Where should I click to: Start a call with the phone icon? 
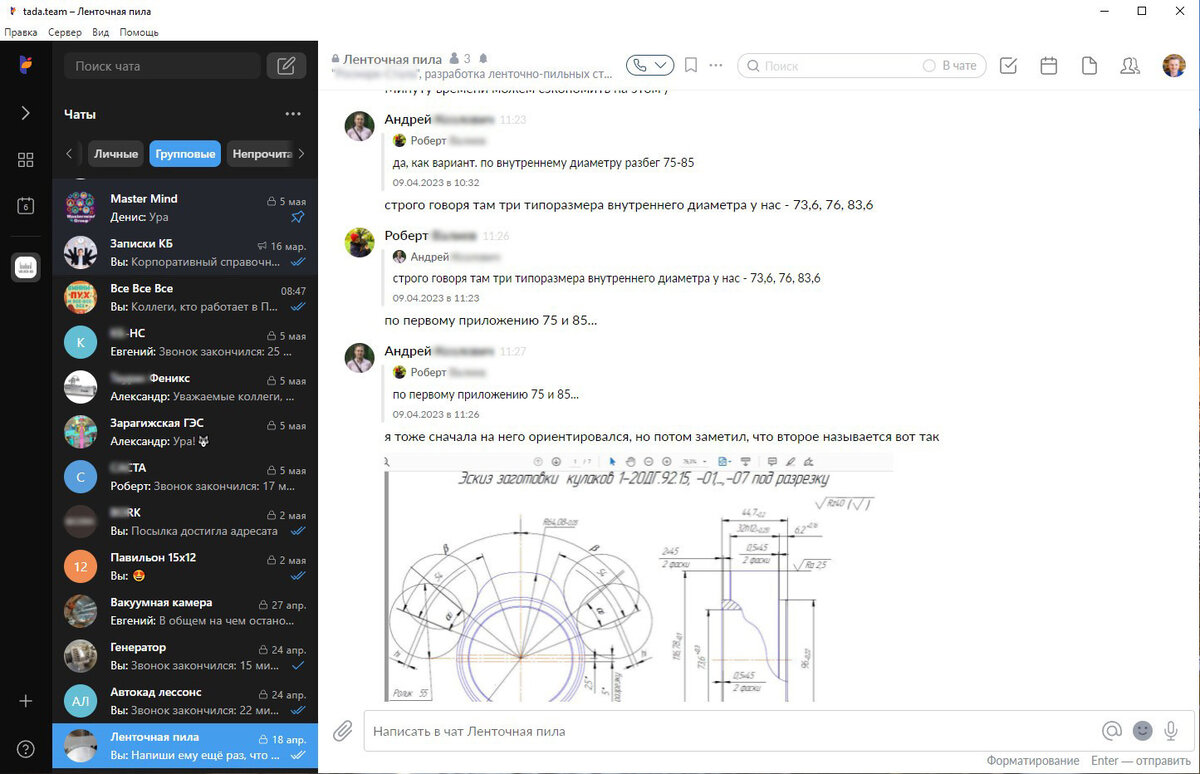point(639,63)
